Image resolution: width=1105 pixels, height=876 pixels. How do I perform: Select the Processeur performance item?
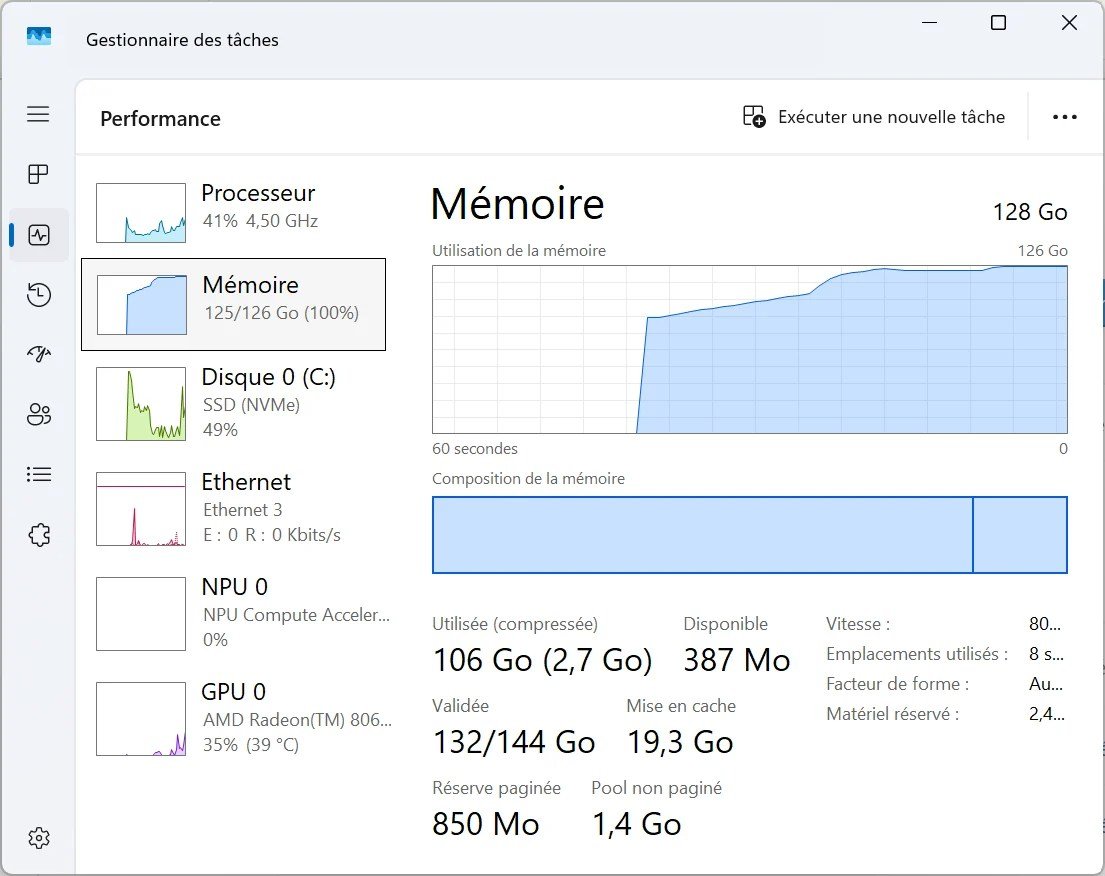point(233,213)
